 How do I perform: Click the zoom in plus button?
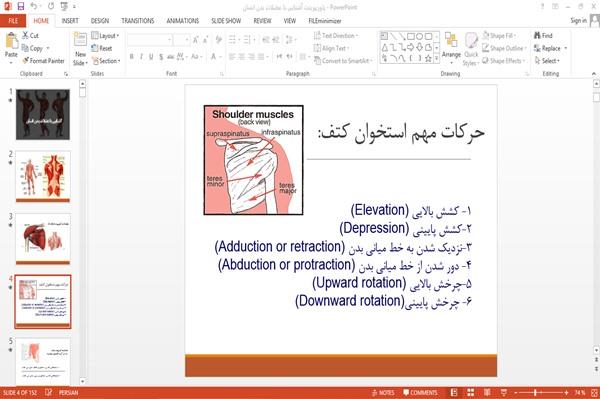pos(566,392)
